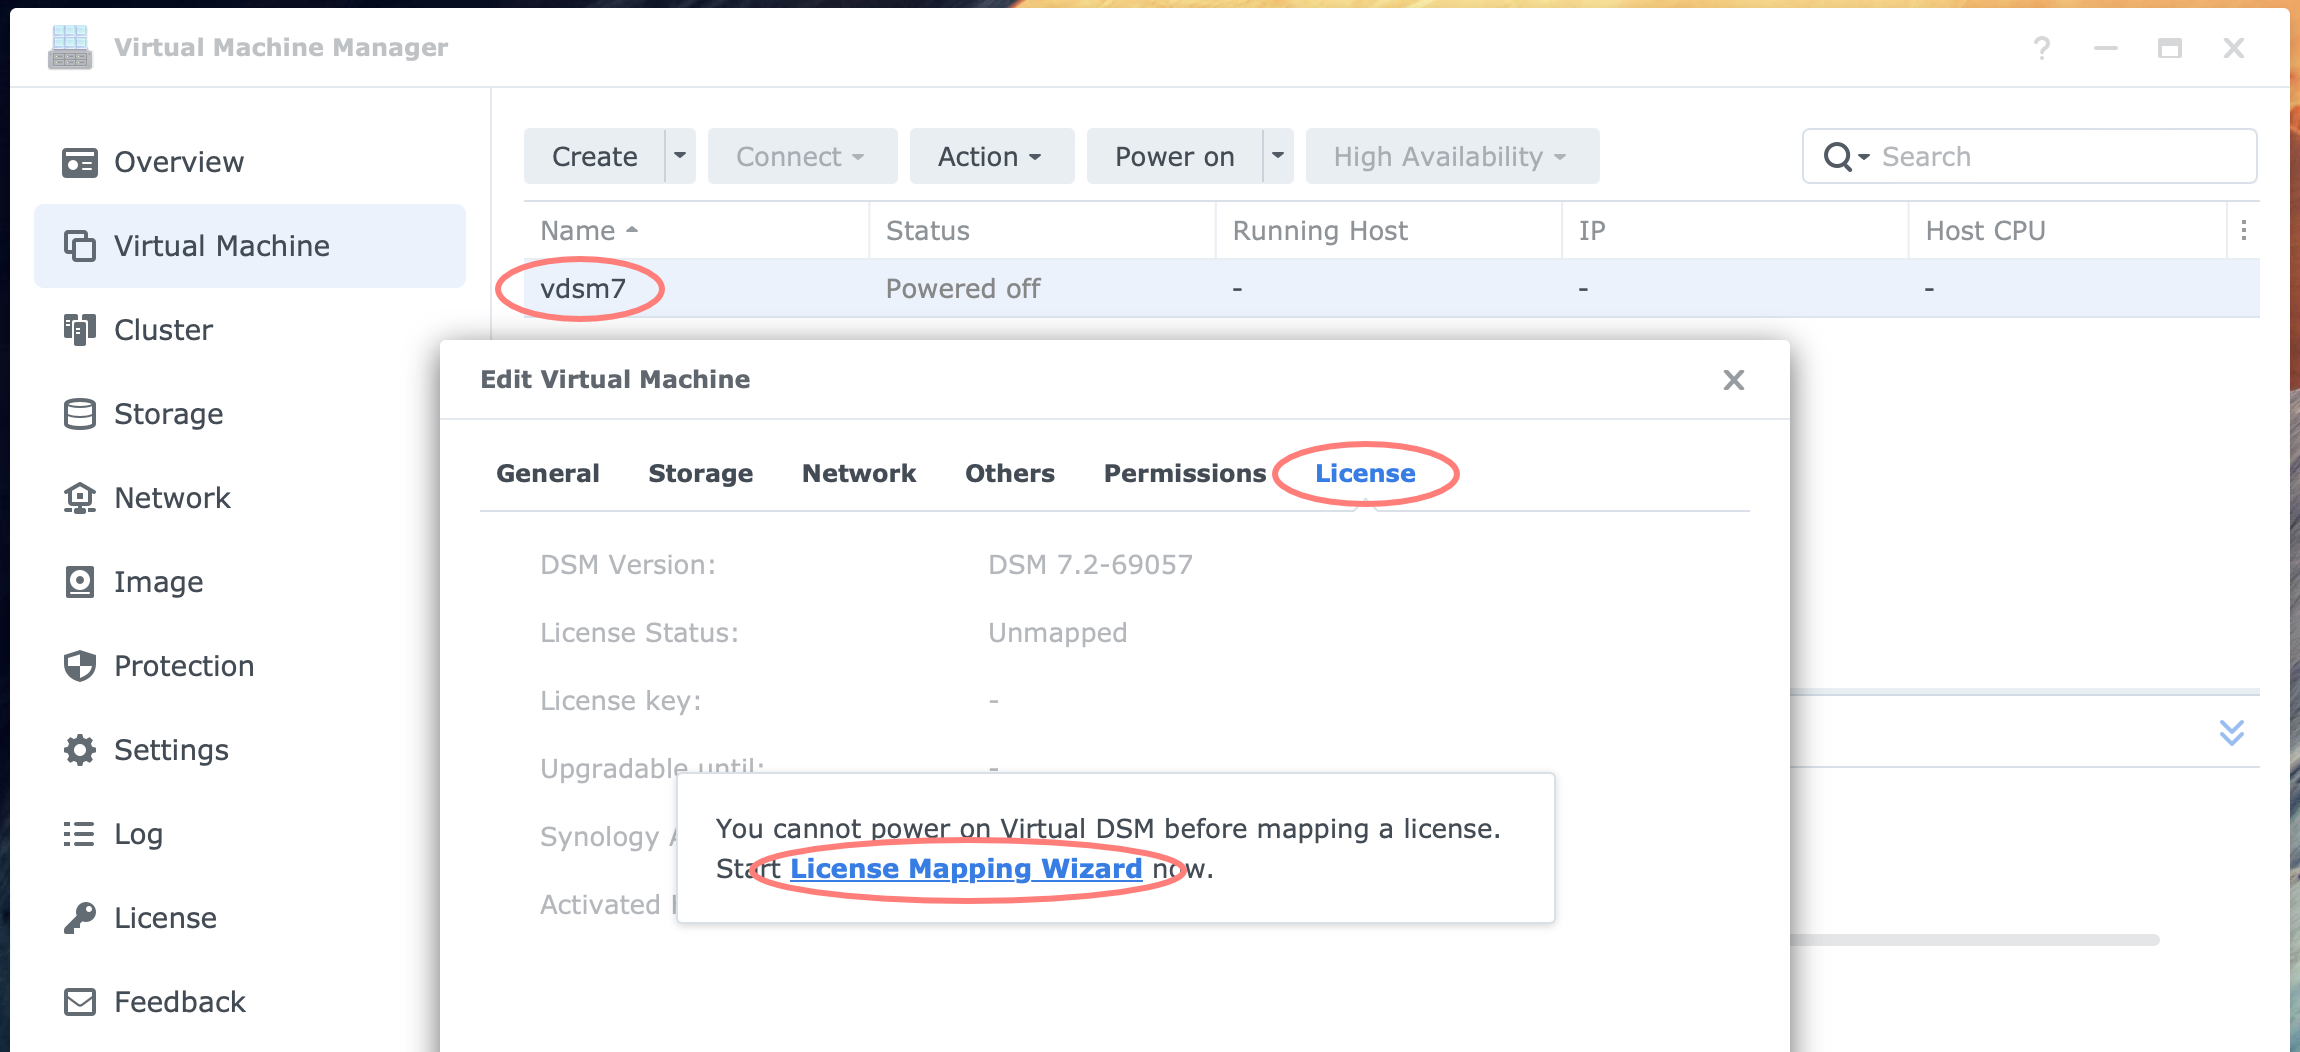Click the Create button
Image resolution: width=2300 pixels, height=1052 pixels.
click(595, 156)
